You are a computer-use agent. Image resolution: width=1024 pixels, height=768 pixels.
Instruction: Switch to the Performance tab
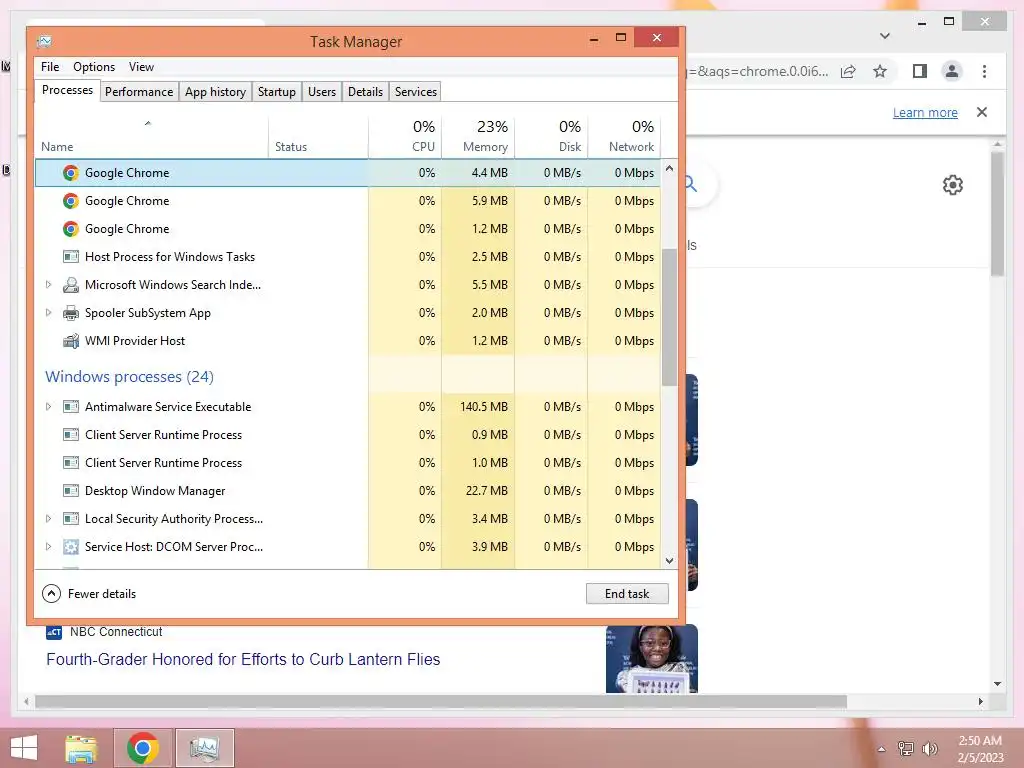[x=138, y=92]
